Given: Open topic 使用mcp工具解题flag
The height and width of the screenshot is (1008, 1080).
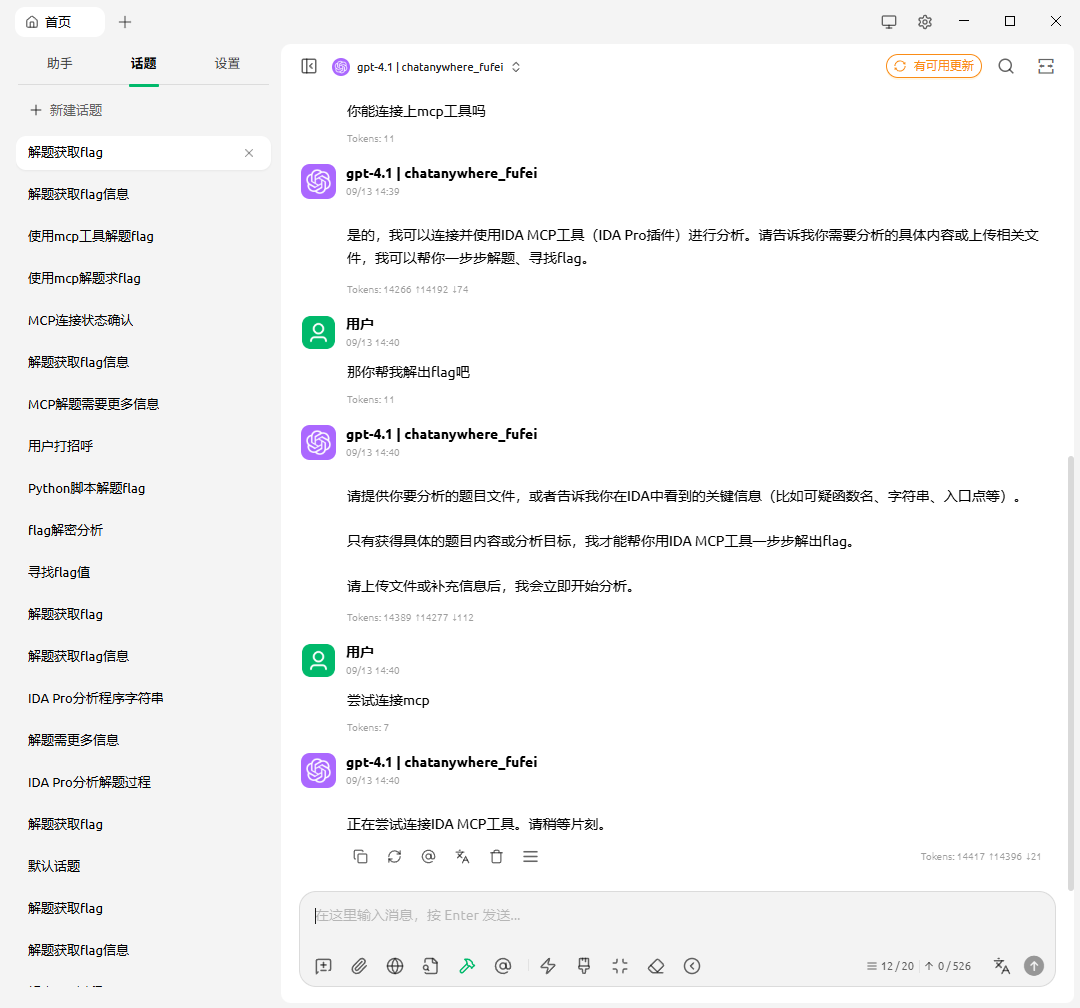Looking at the screenshot, I should 143,236.
